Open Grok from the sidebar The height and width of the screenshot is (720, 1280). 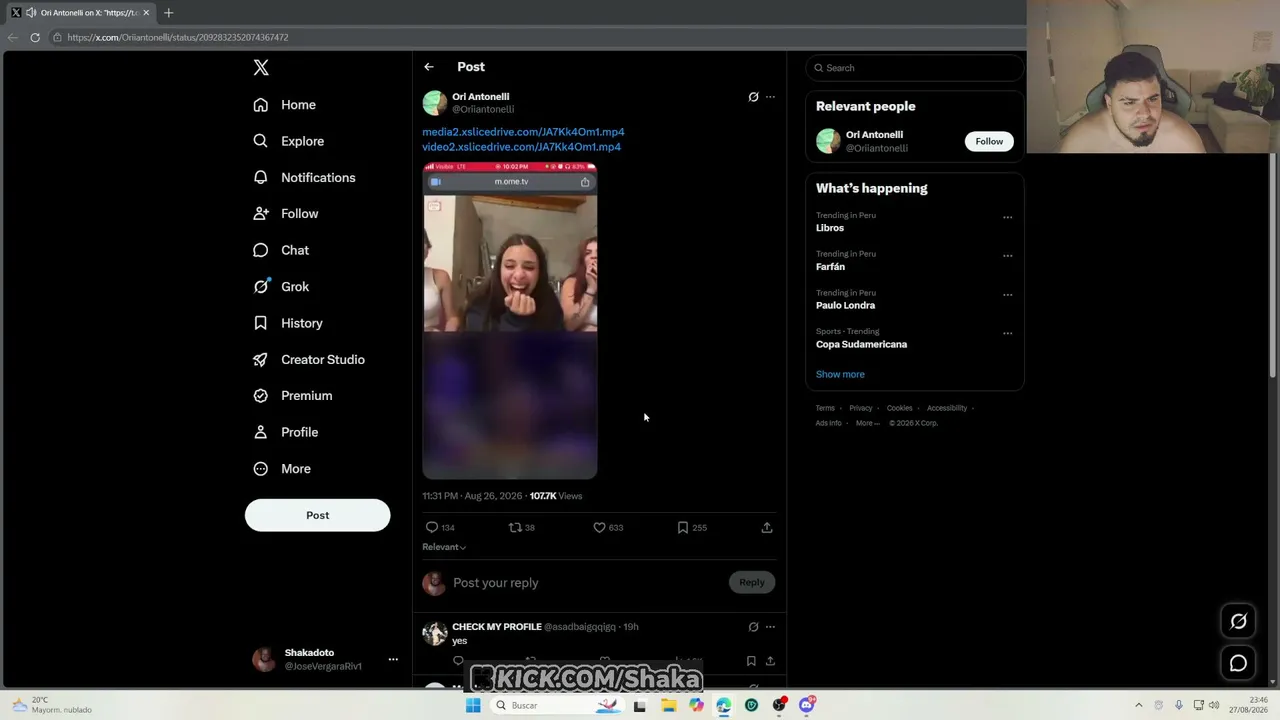(x=281, y=287)
